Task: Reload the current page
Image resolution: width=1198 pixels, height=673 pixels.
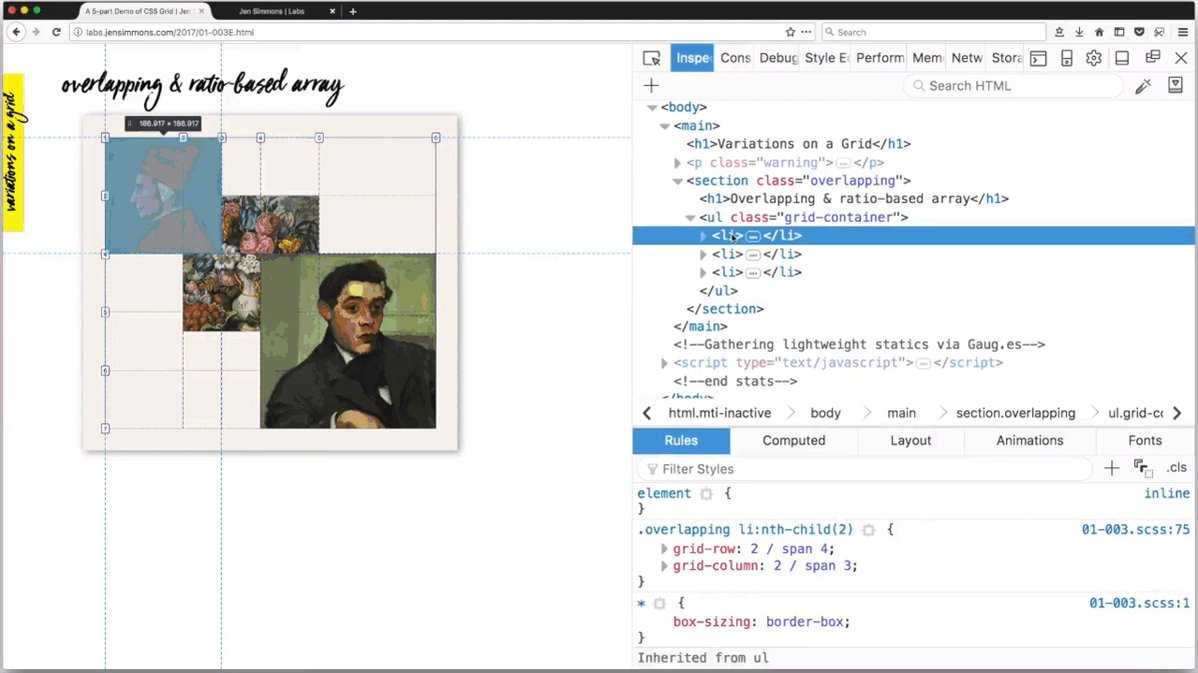Action: click(x=56, y=32)
